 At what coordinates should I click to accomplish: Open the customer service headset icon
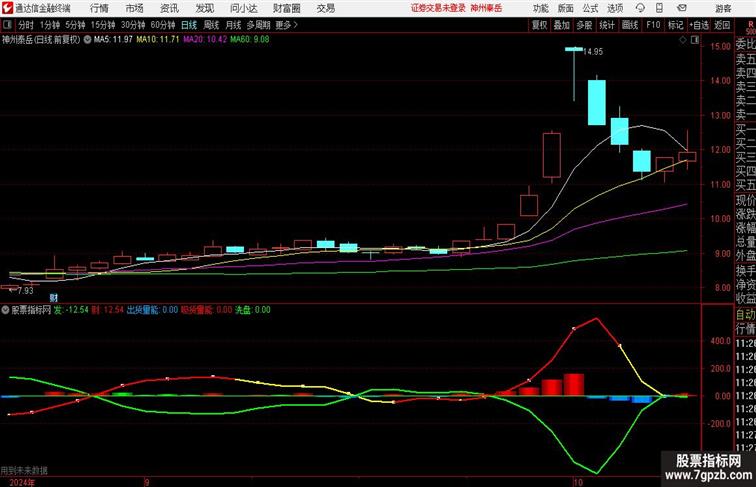640,8
